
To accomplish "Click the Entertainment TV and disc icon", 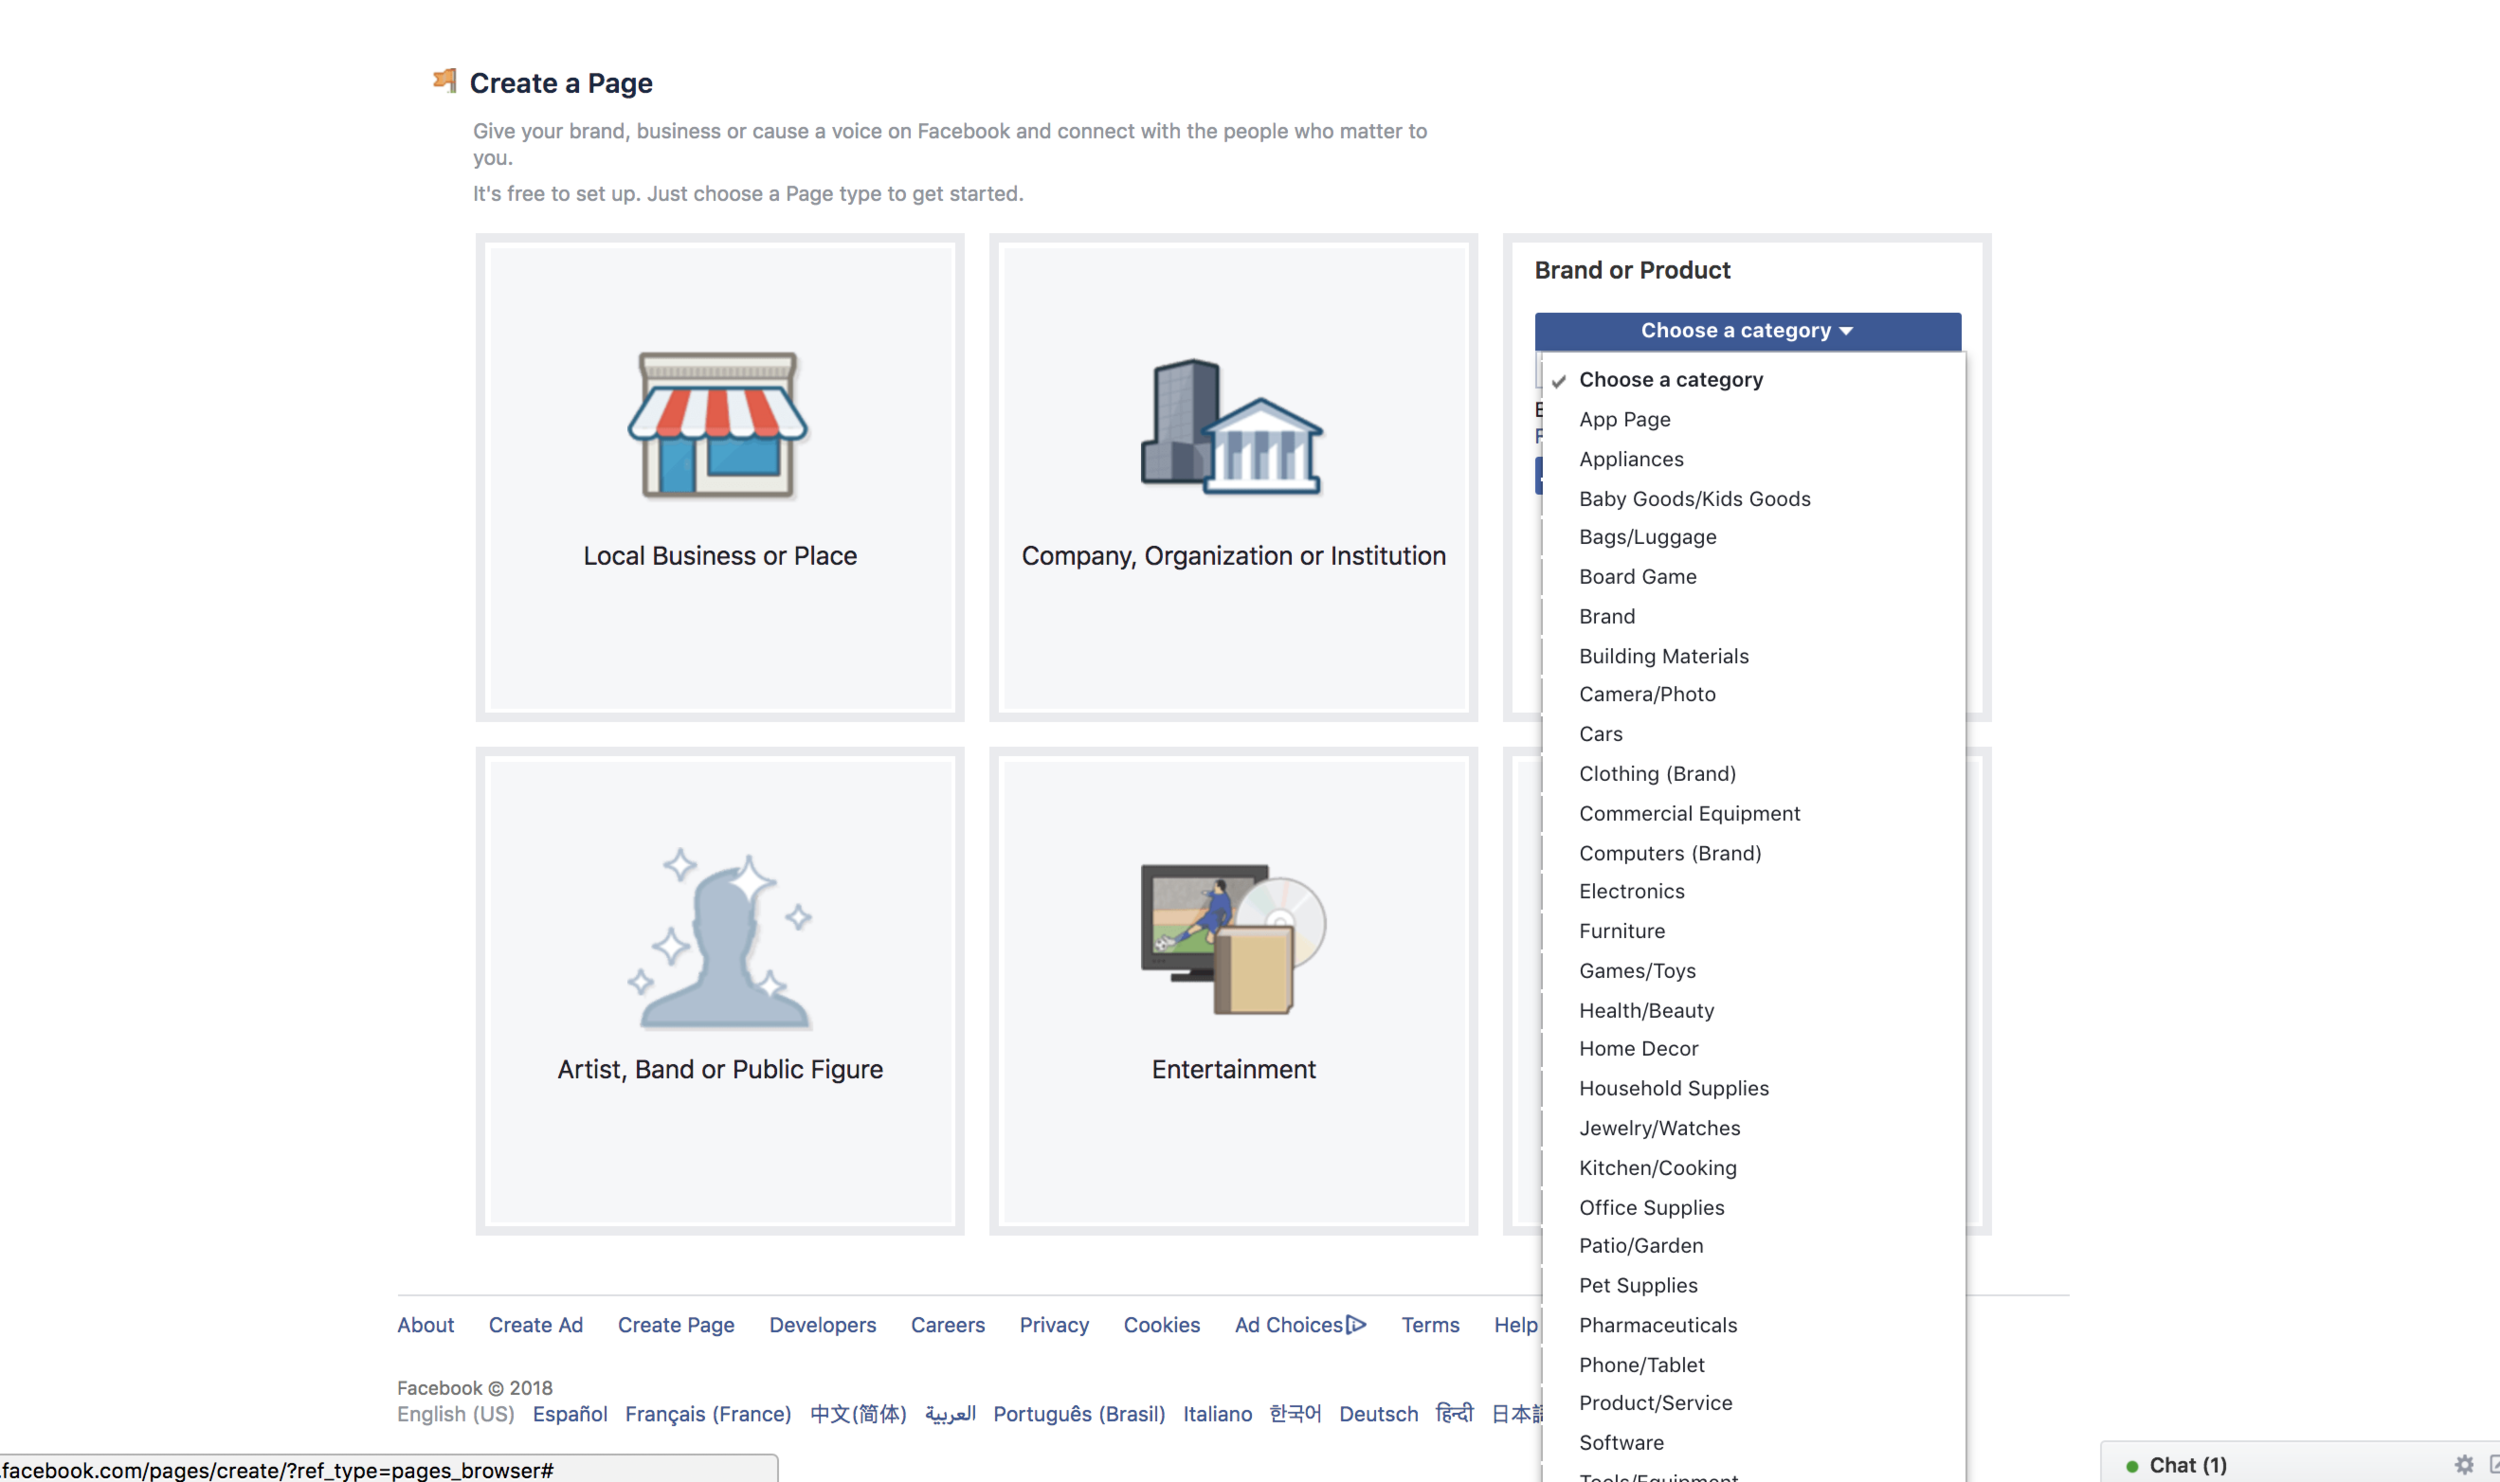I will (1234, 939).
